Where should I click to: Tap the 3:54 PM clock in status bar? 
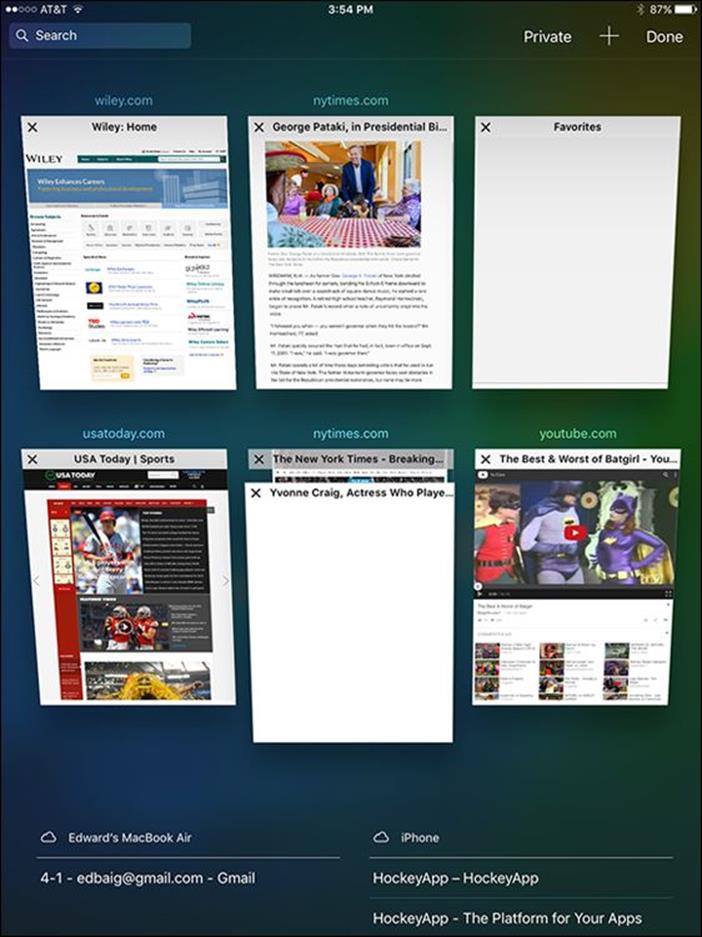pyautogui.click(x=351, y=9)
